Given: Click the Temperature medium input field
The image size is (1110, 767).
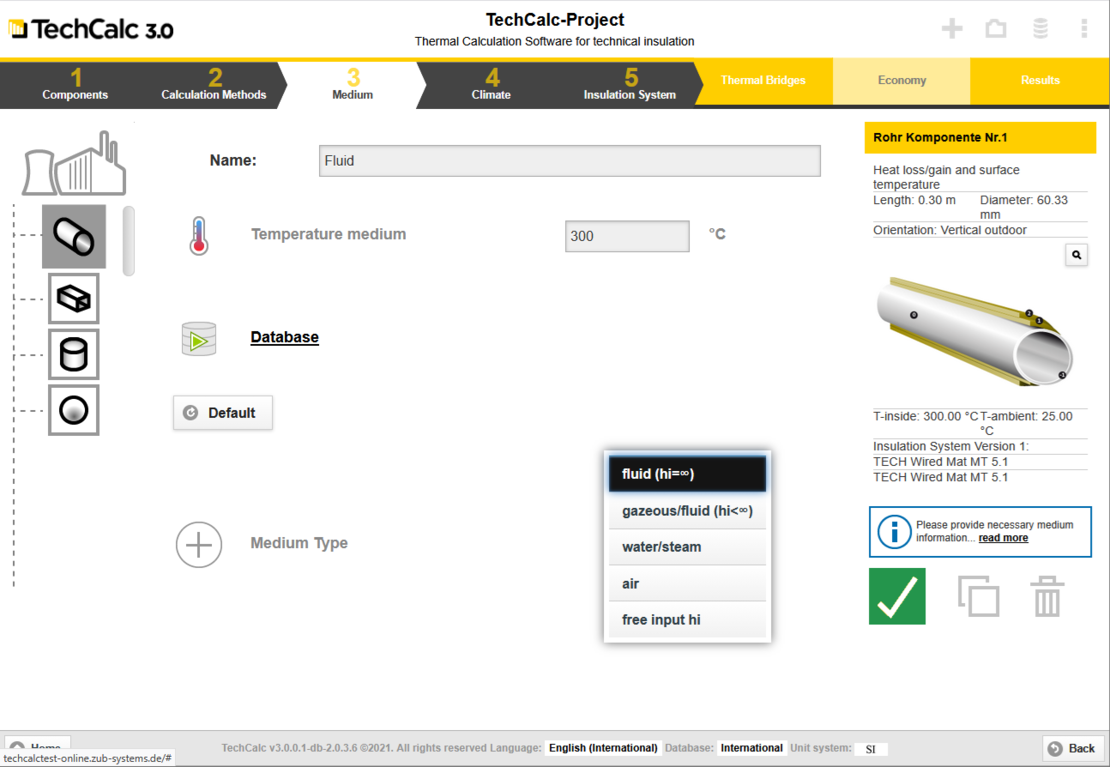Looking at the screenshot, I should (x=627, y=236).
